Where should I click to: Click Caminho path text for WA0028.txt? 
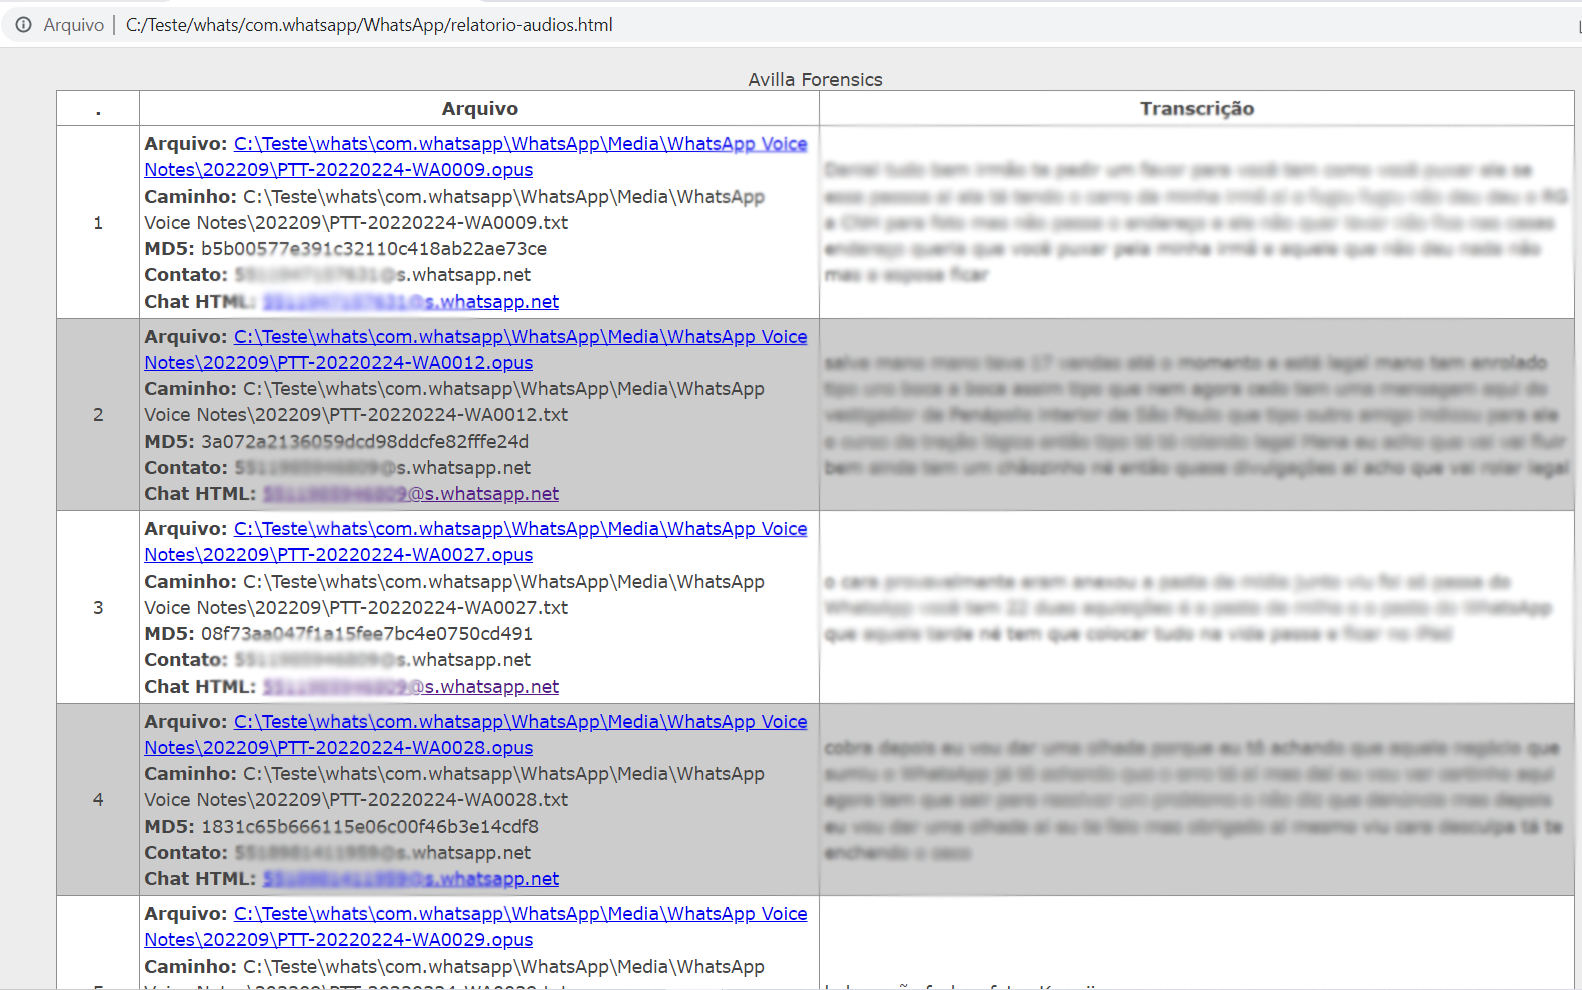point(455,787)
